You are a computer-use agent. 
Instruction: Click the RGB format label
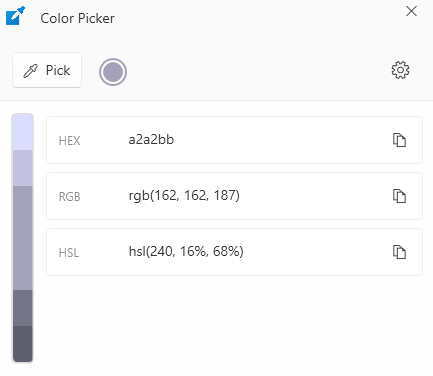(x=69, y=197)
